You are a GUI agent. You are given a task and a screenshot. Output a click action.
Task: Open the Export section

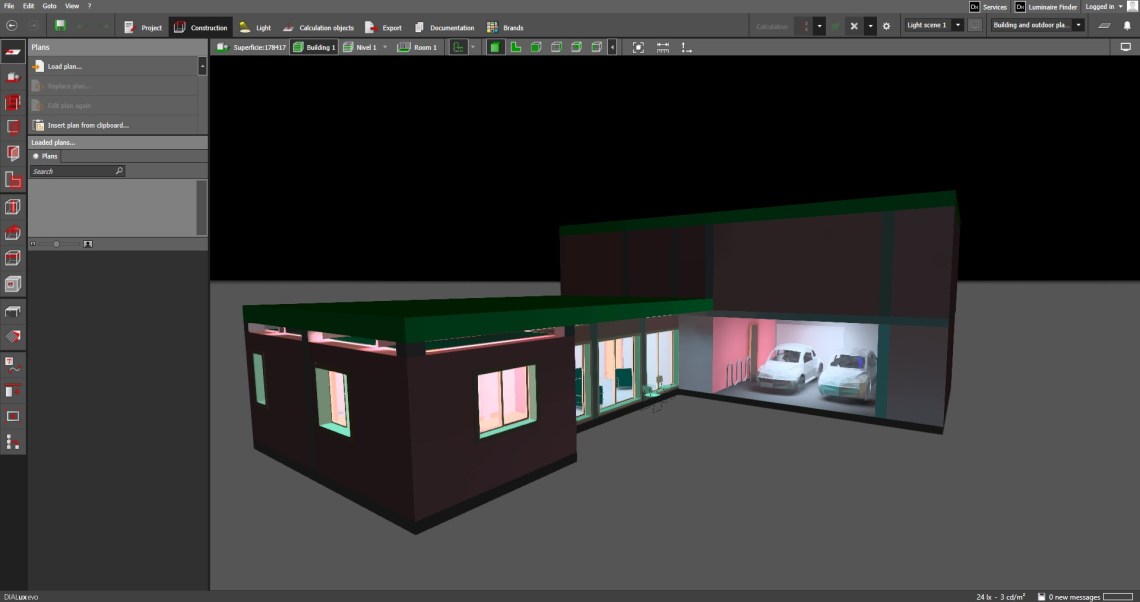pyautogui.click(x=382, y=27)
